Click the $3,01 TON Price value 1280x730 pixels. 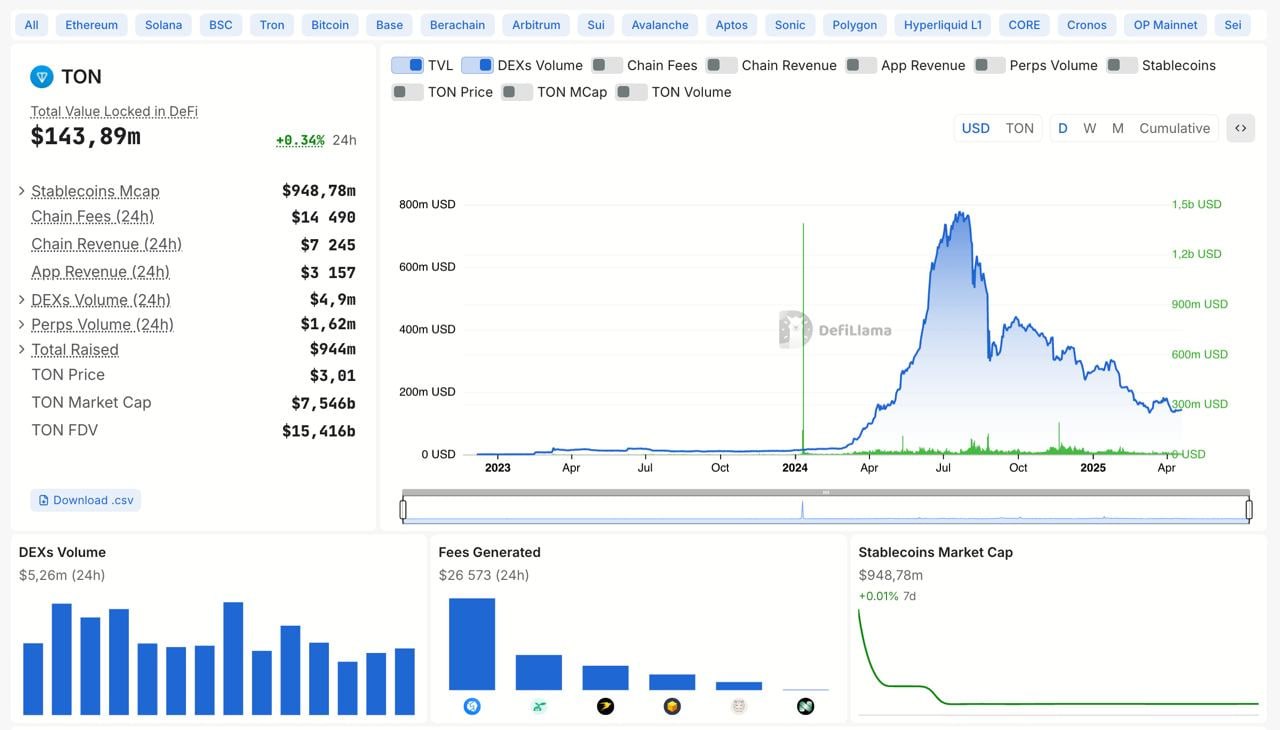coord(332,376)
